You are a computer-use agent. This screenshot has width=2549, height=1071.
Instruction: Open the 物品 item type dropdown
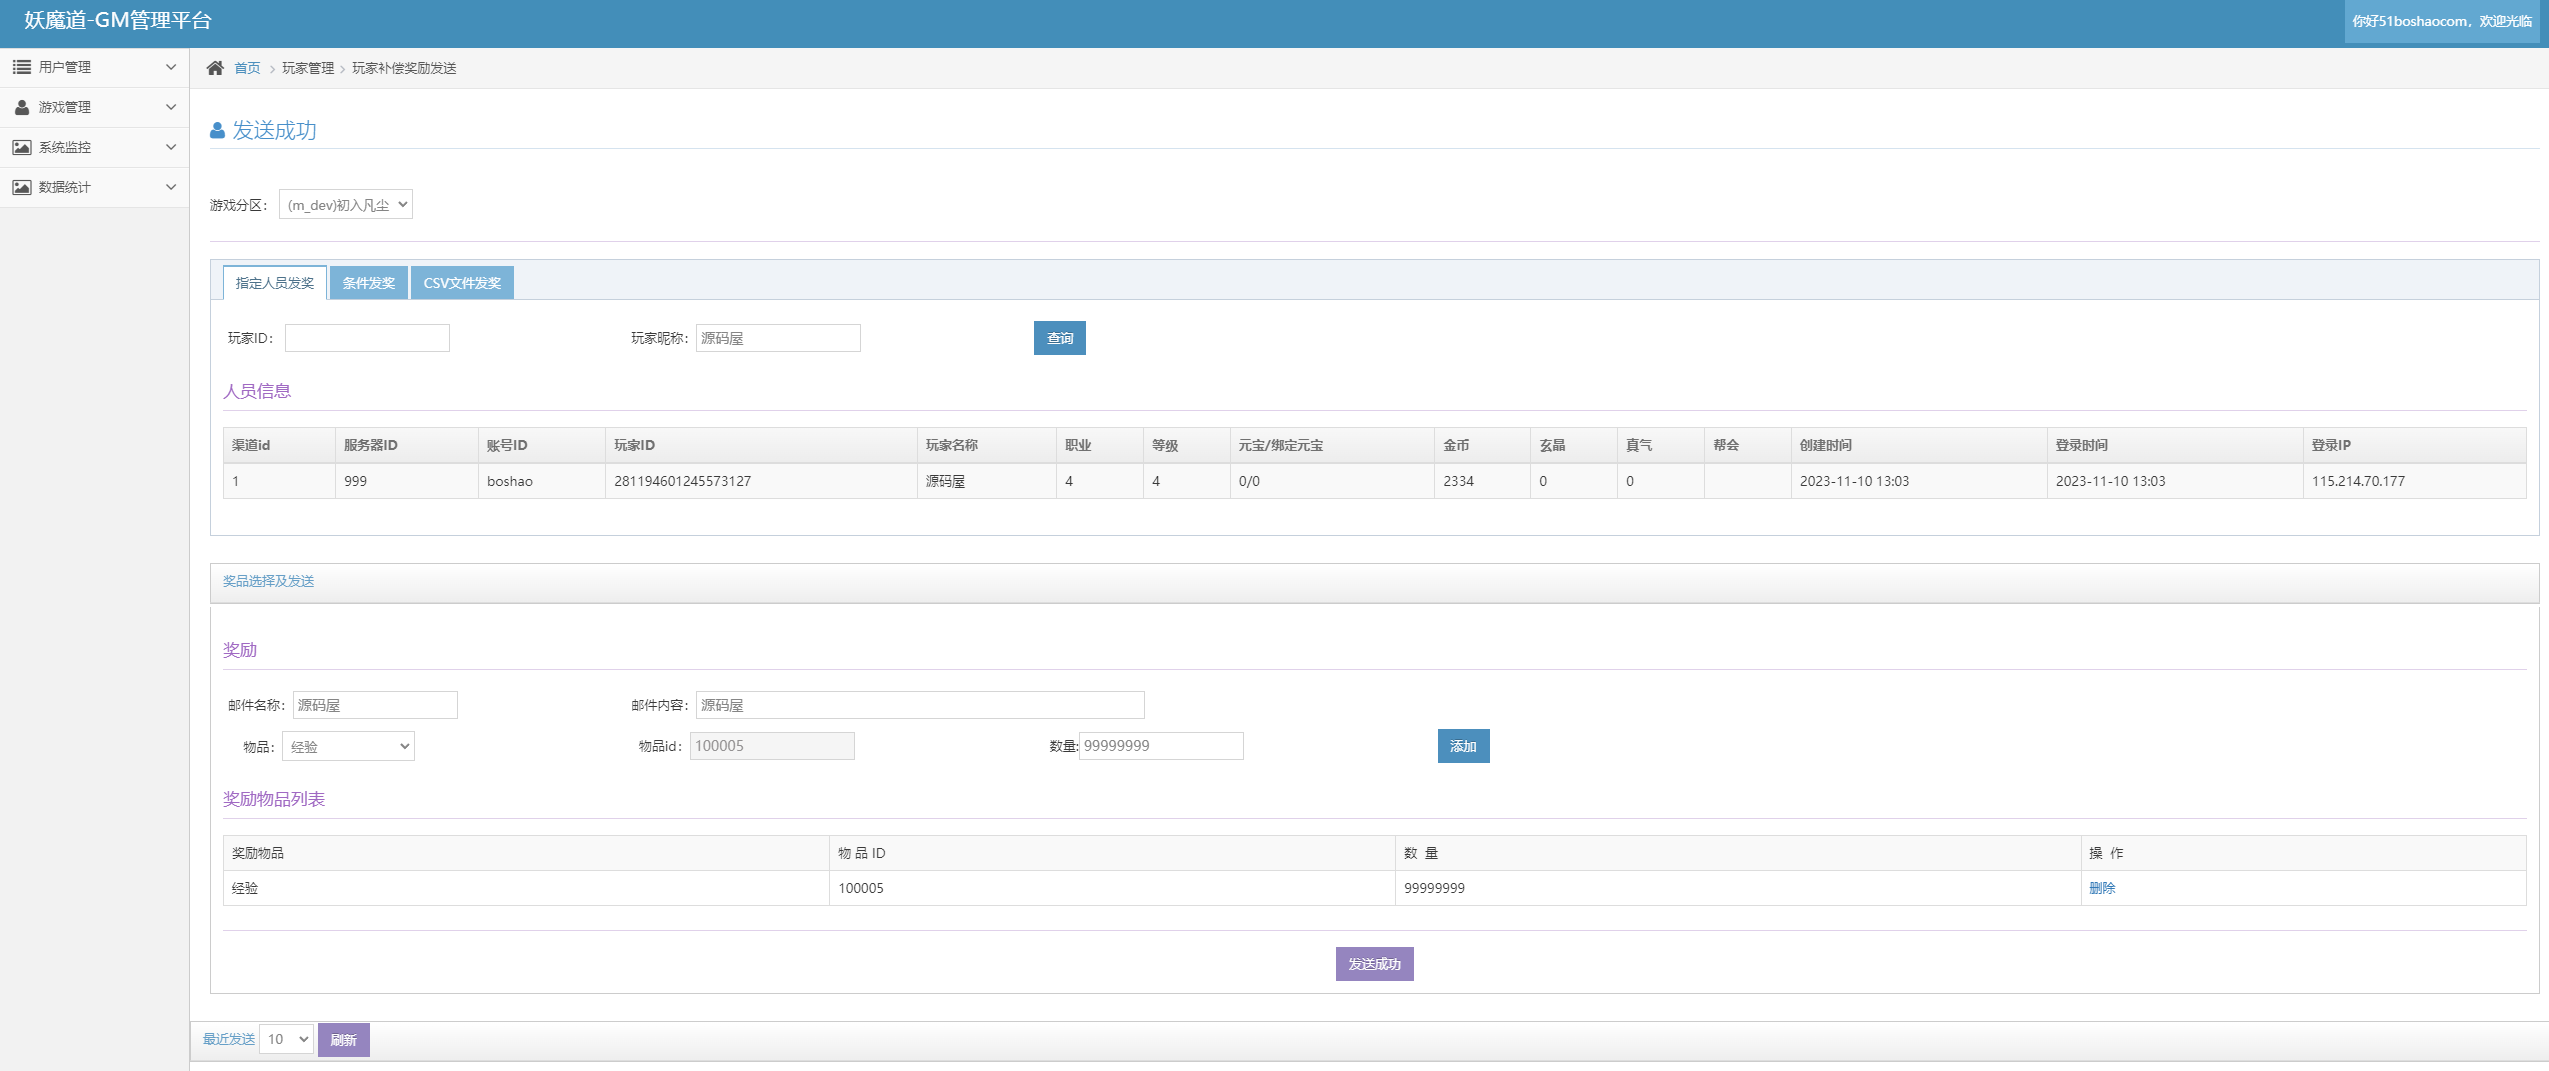tap(348, 747)
